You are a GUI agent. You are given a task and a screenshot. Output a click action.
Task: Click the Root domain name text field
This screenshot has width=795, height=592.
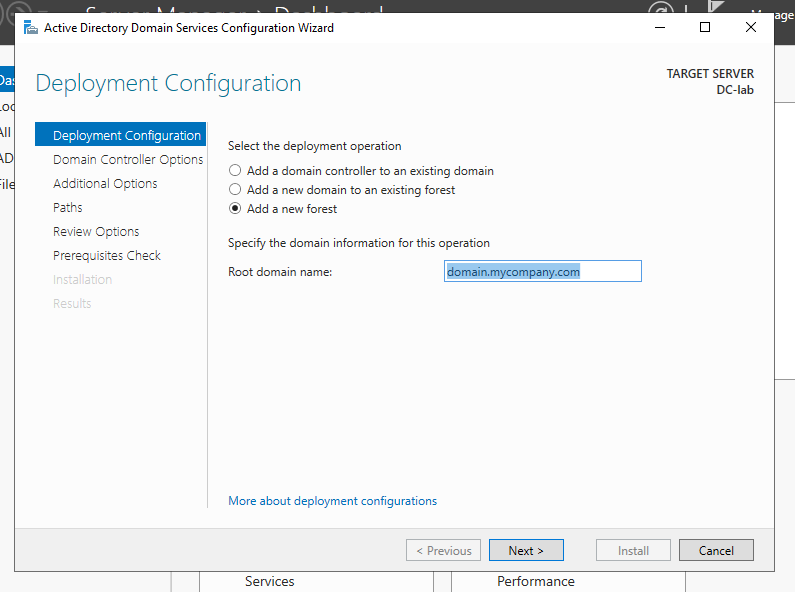click(x=542, y=271)
